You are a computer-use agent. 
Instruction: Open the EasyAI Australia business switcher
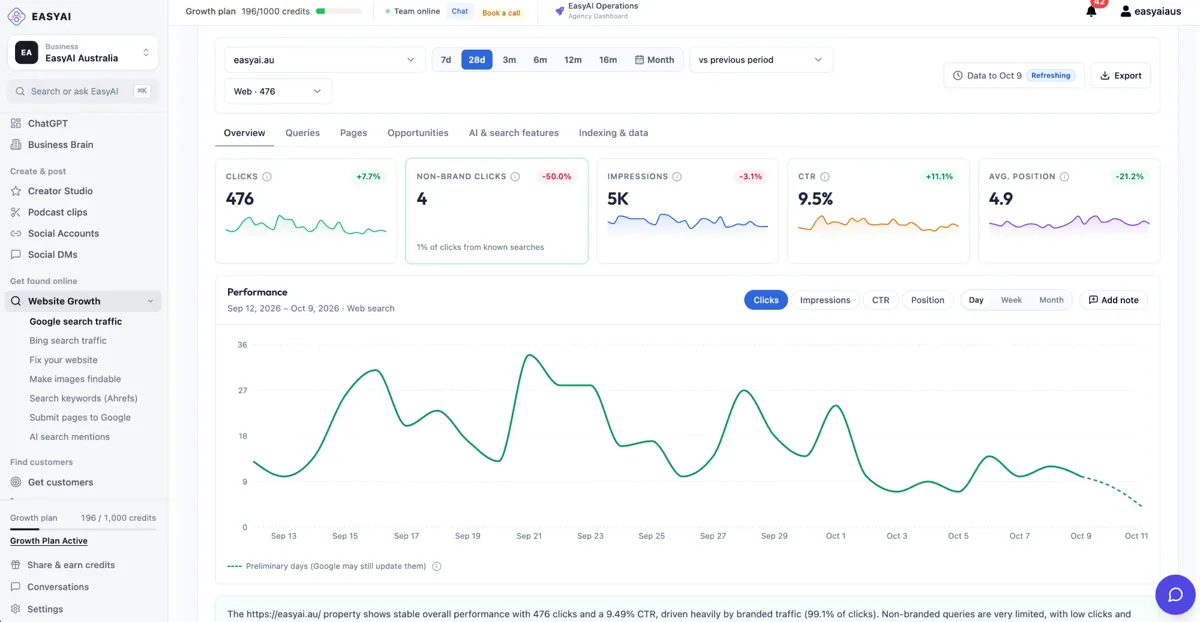pos(83,53)
